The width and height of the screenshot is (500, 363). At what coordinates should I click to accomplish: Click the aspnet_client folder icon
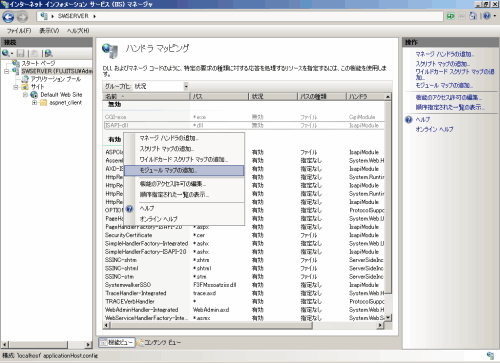43,103
